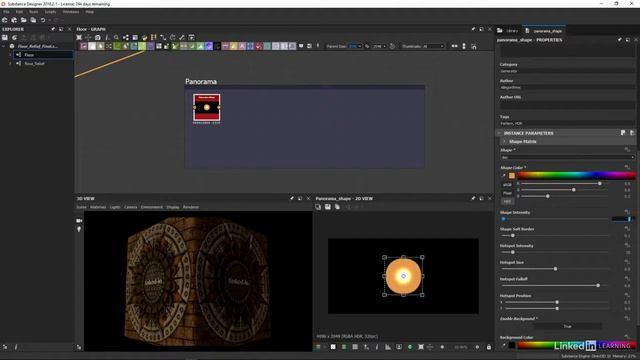The image size is (640, 360).
Task: Open the 3D View Lights menu
Action: point(115,207)
